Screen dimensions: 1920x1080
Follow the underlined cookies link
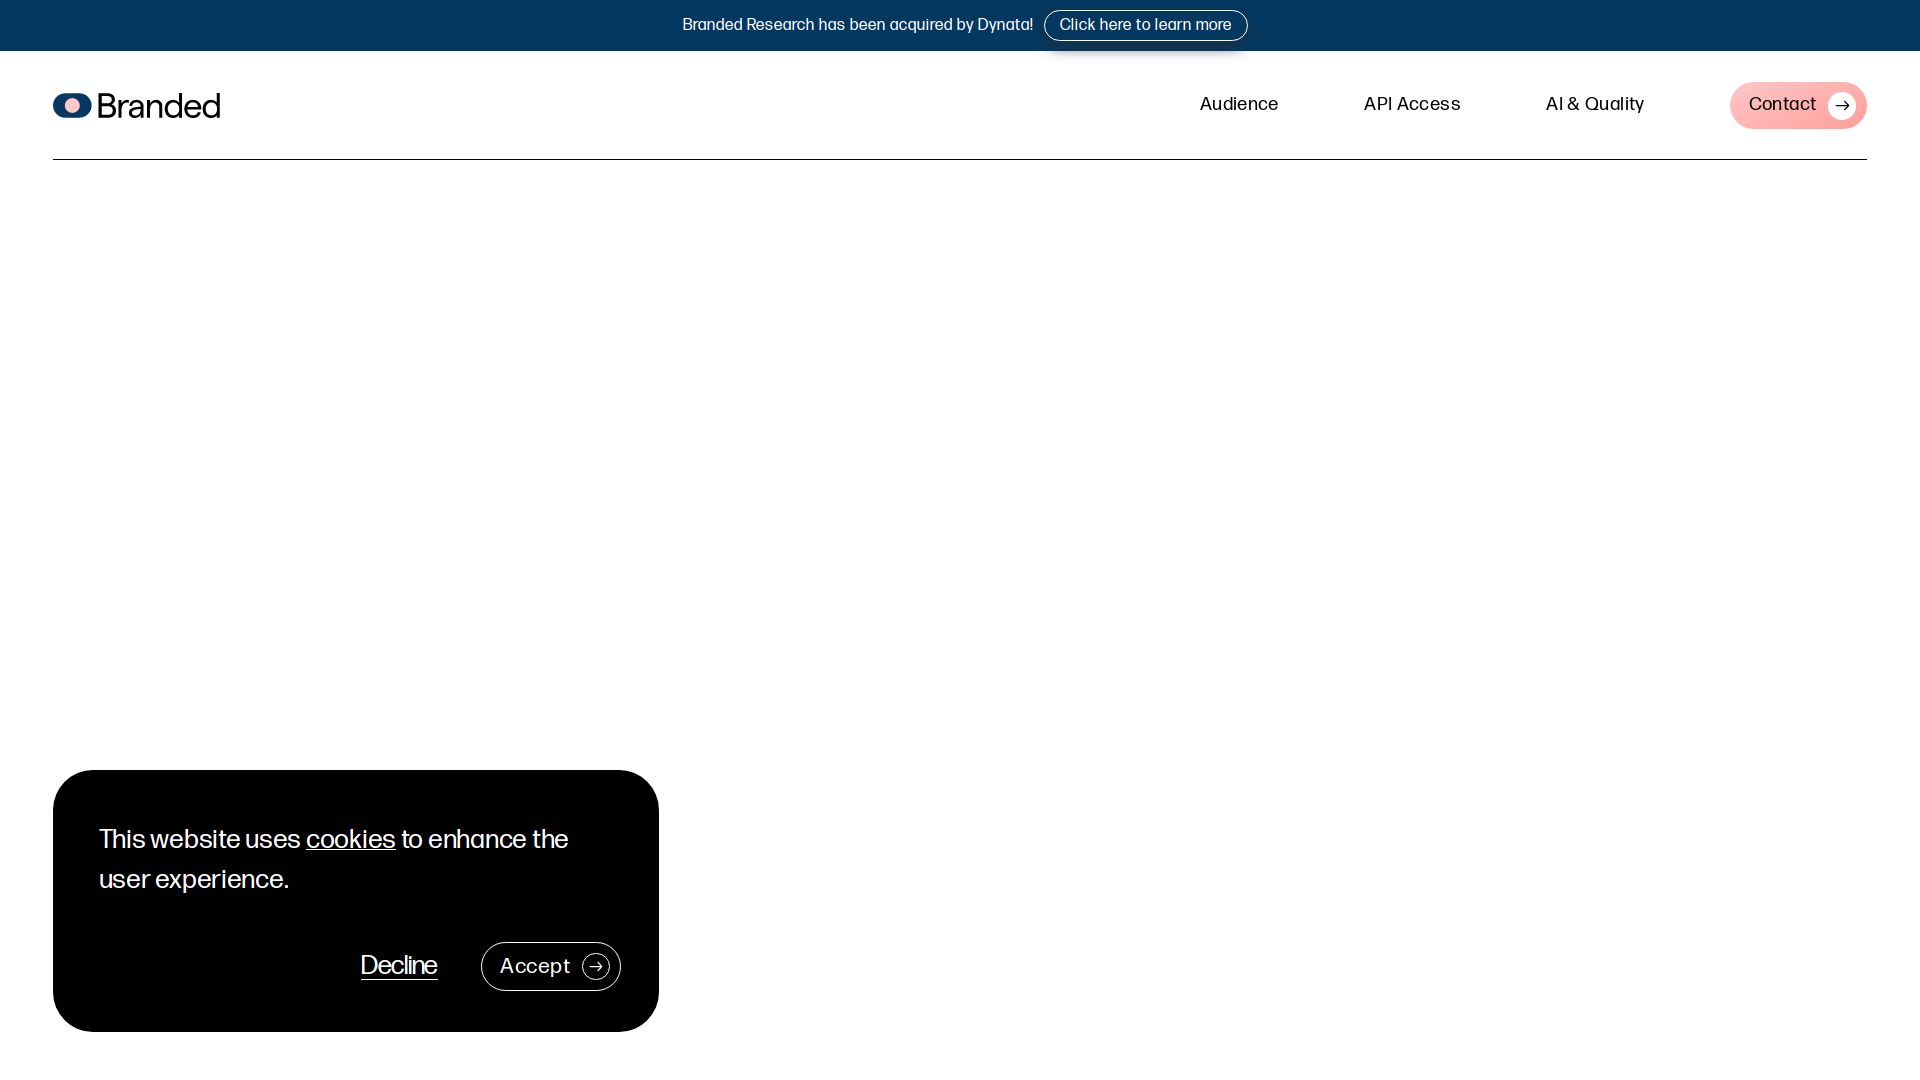coord(350,839)
